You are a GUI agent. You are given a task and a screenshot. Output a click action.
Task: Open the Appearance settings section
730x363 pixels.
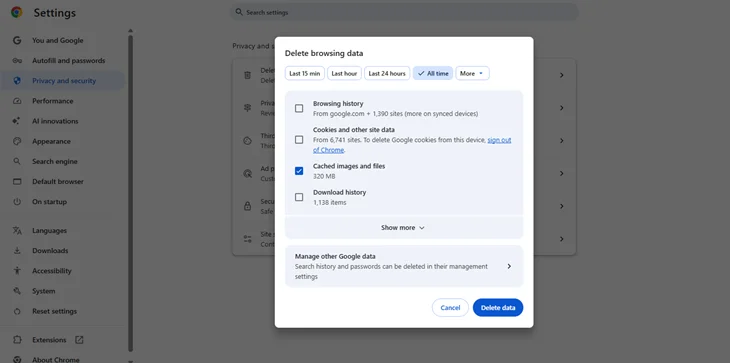tap(63, 141)
